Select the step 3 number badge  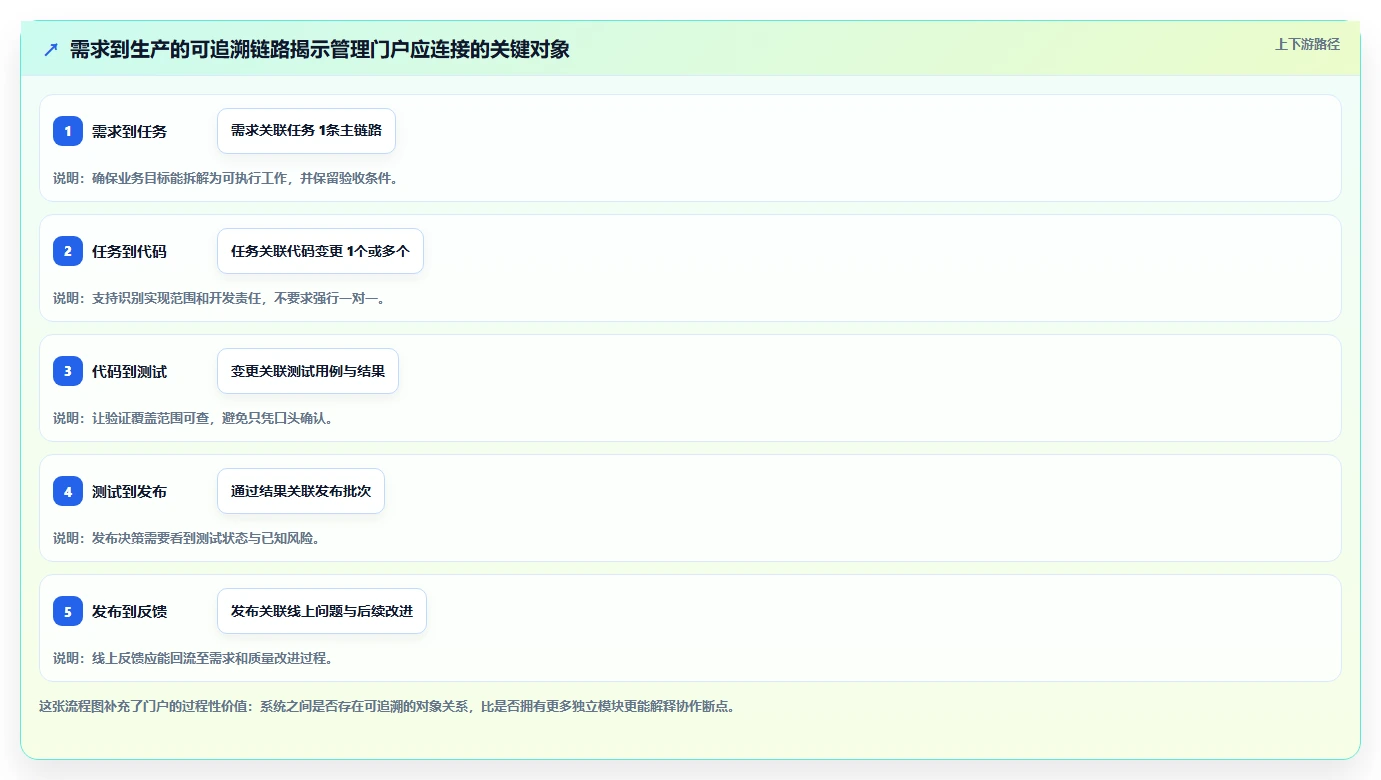pos(68,371)
